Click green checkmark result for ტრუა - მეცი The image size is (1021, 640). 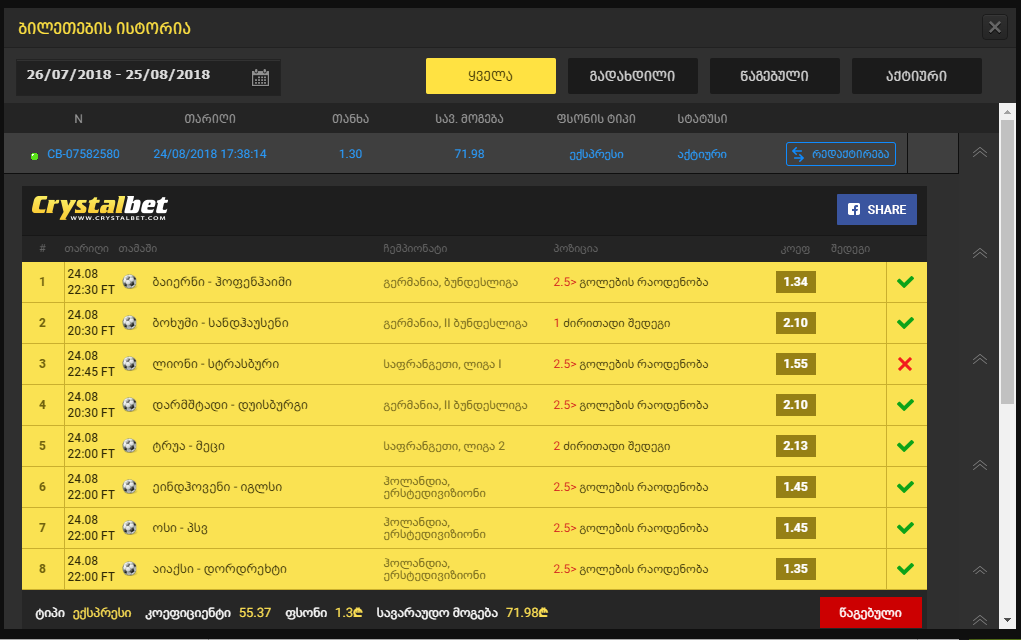pos(905,446)
